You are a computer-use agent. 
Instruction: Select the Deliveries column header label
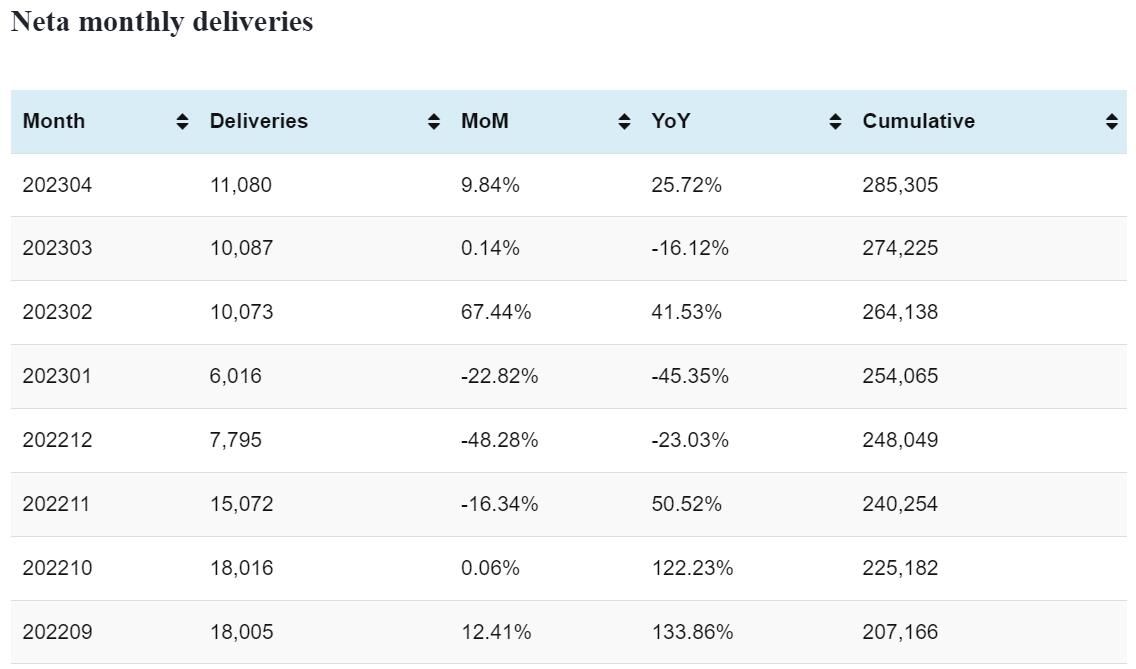click(259, 121)
